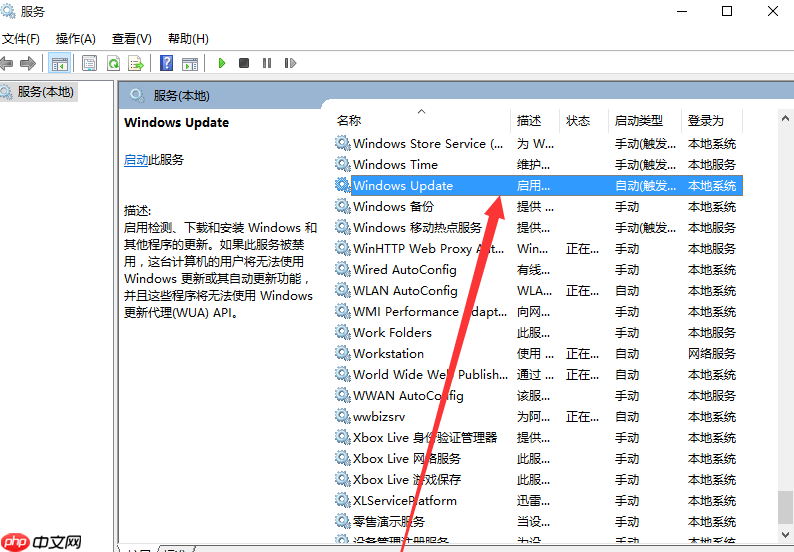Click the Export List toolbar icon
This screenshot has height=552, width=794.
coord(136,63)
